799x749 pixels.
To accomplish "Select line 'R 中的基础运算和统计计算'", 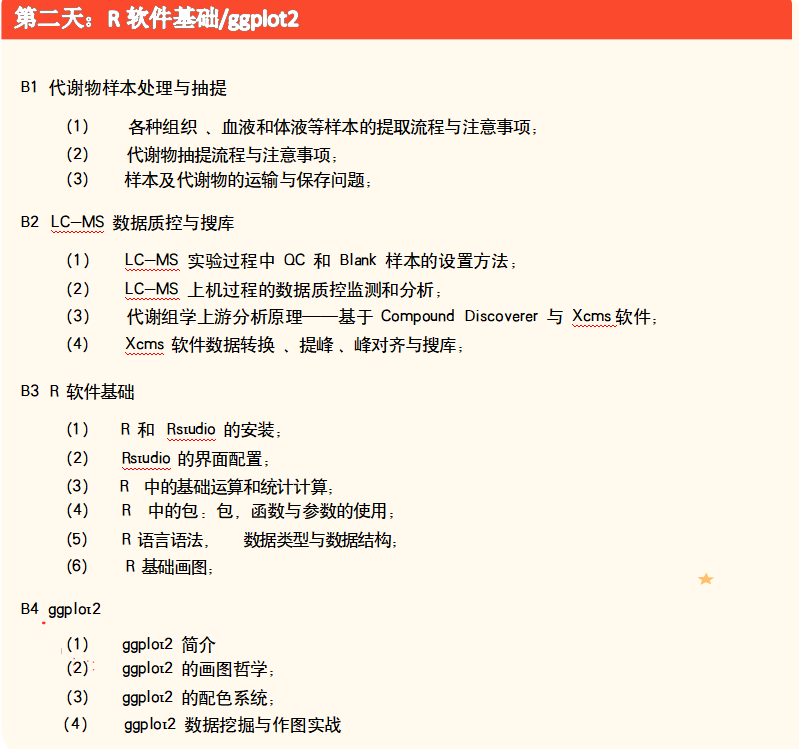I will point(227,487).
